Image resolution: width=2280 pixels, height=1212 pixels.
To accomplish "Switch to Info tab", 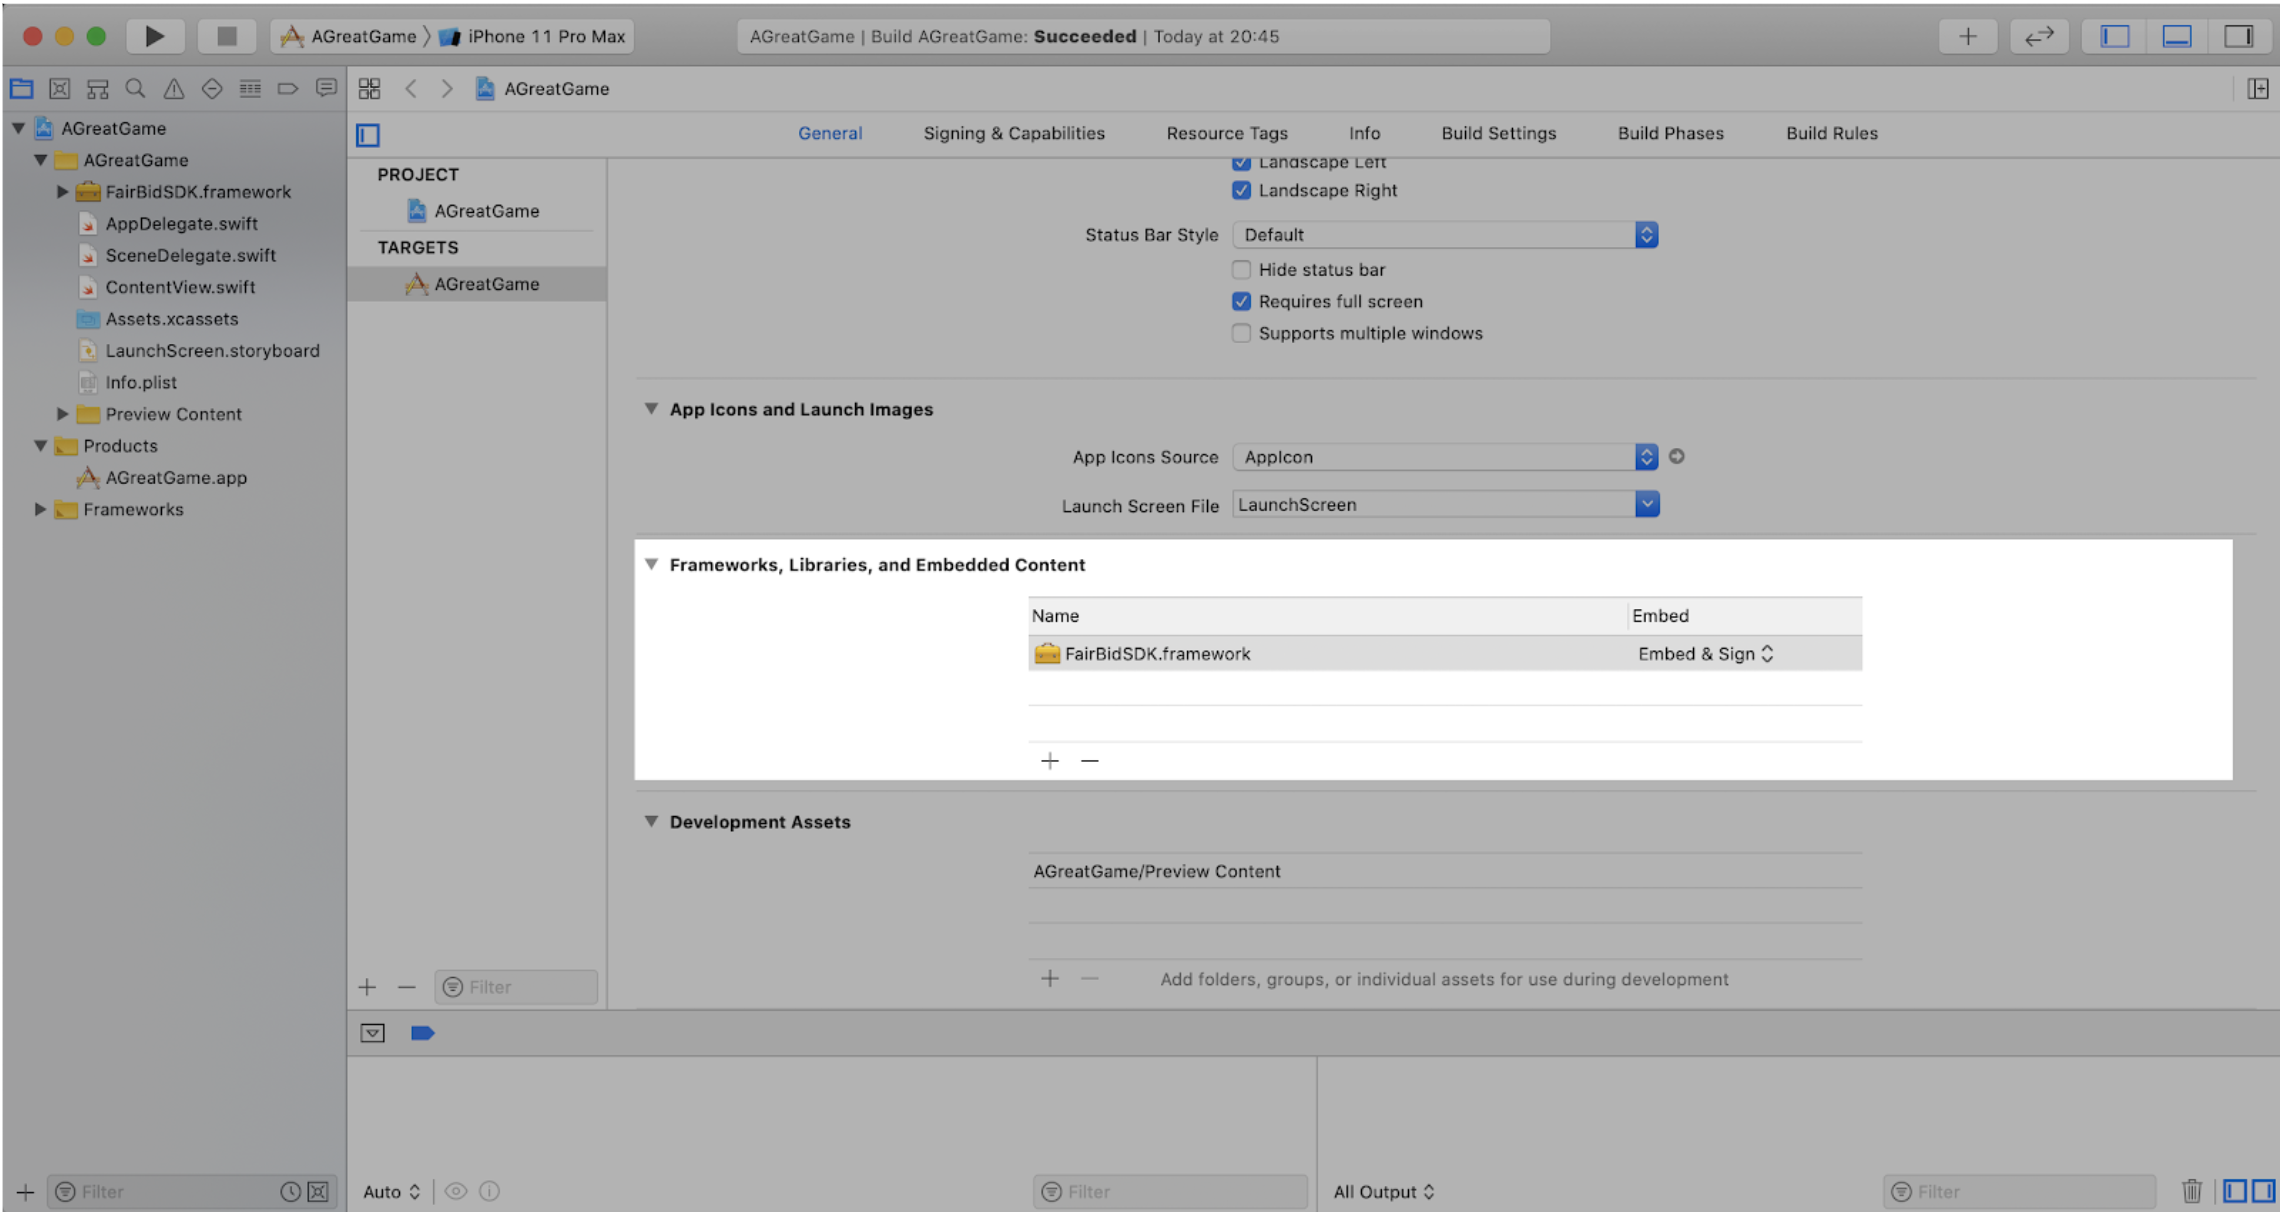I will pos(1364,133).
